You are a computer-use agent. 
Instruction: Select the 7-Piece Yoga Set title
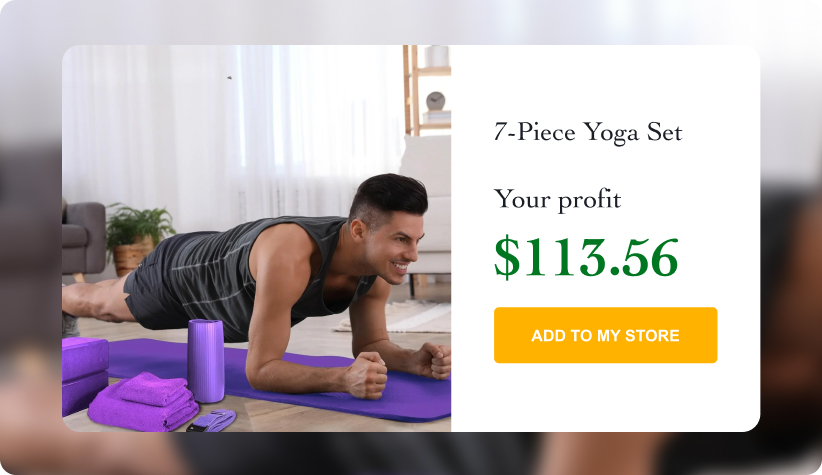click(588, 132)
